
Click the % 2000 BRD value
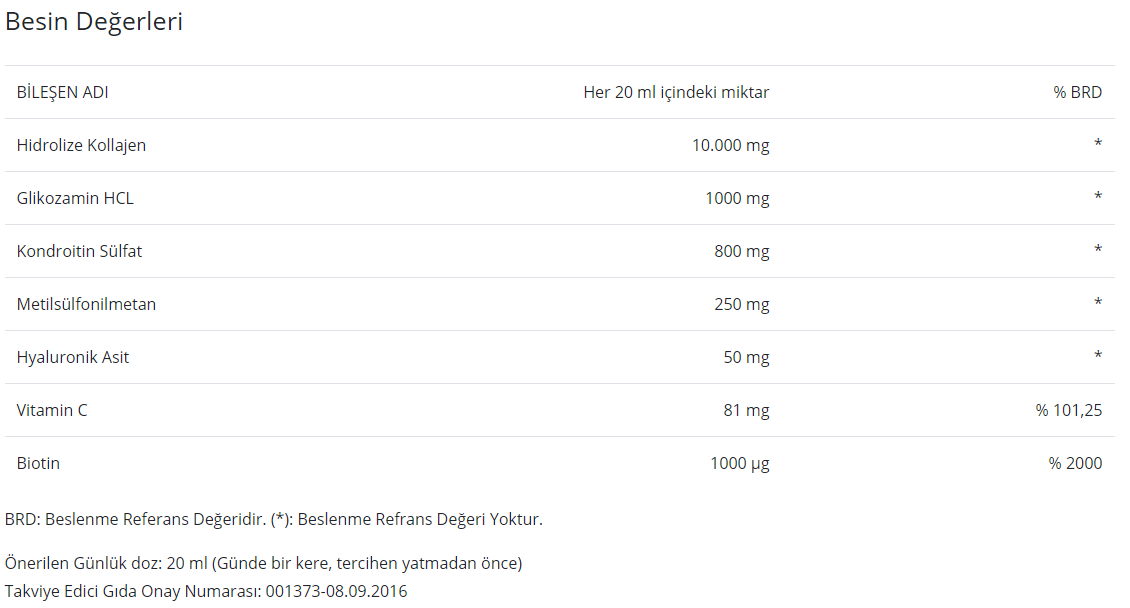click(1075, 463)
